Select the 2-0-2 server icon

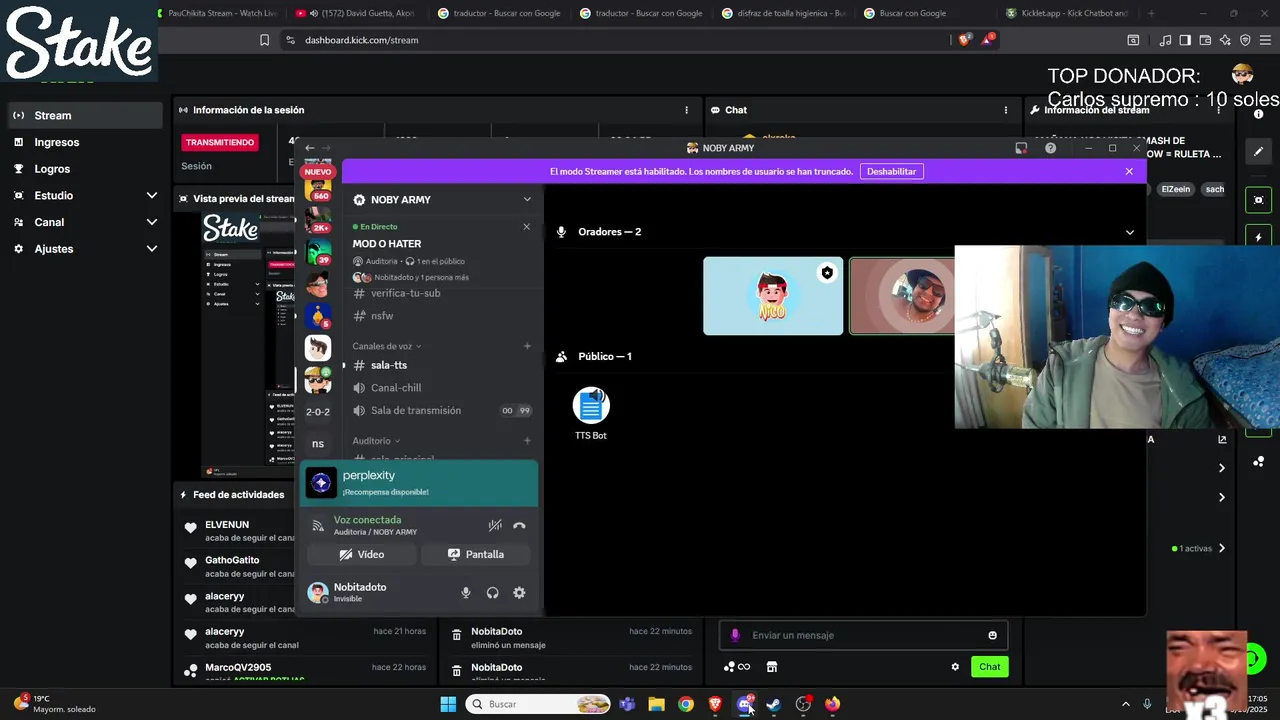(x=318, y=412)
